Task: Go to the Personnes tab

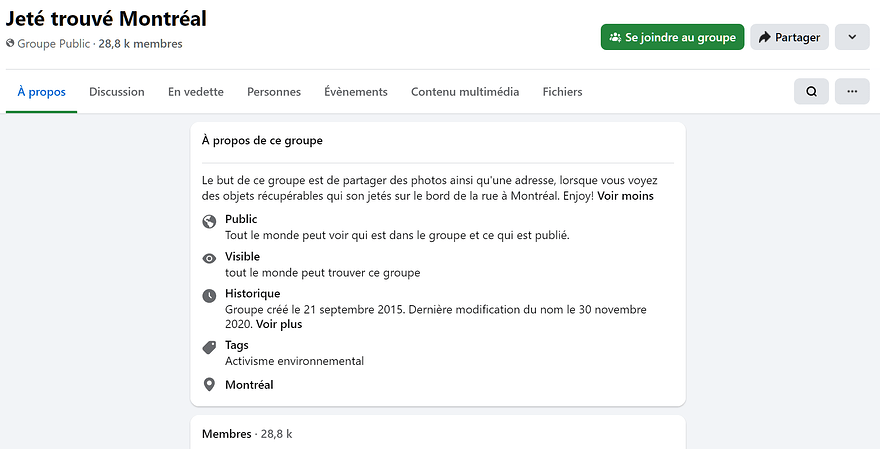Action: click(x=274, y=91)
